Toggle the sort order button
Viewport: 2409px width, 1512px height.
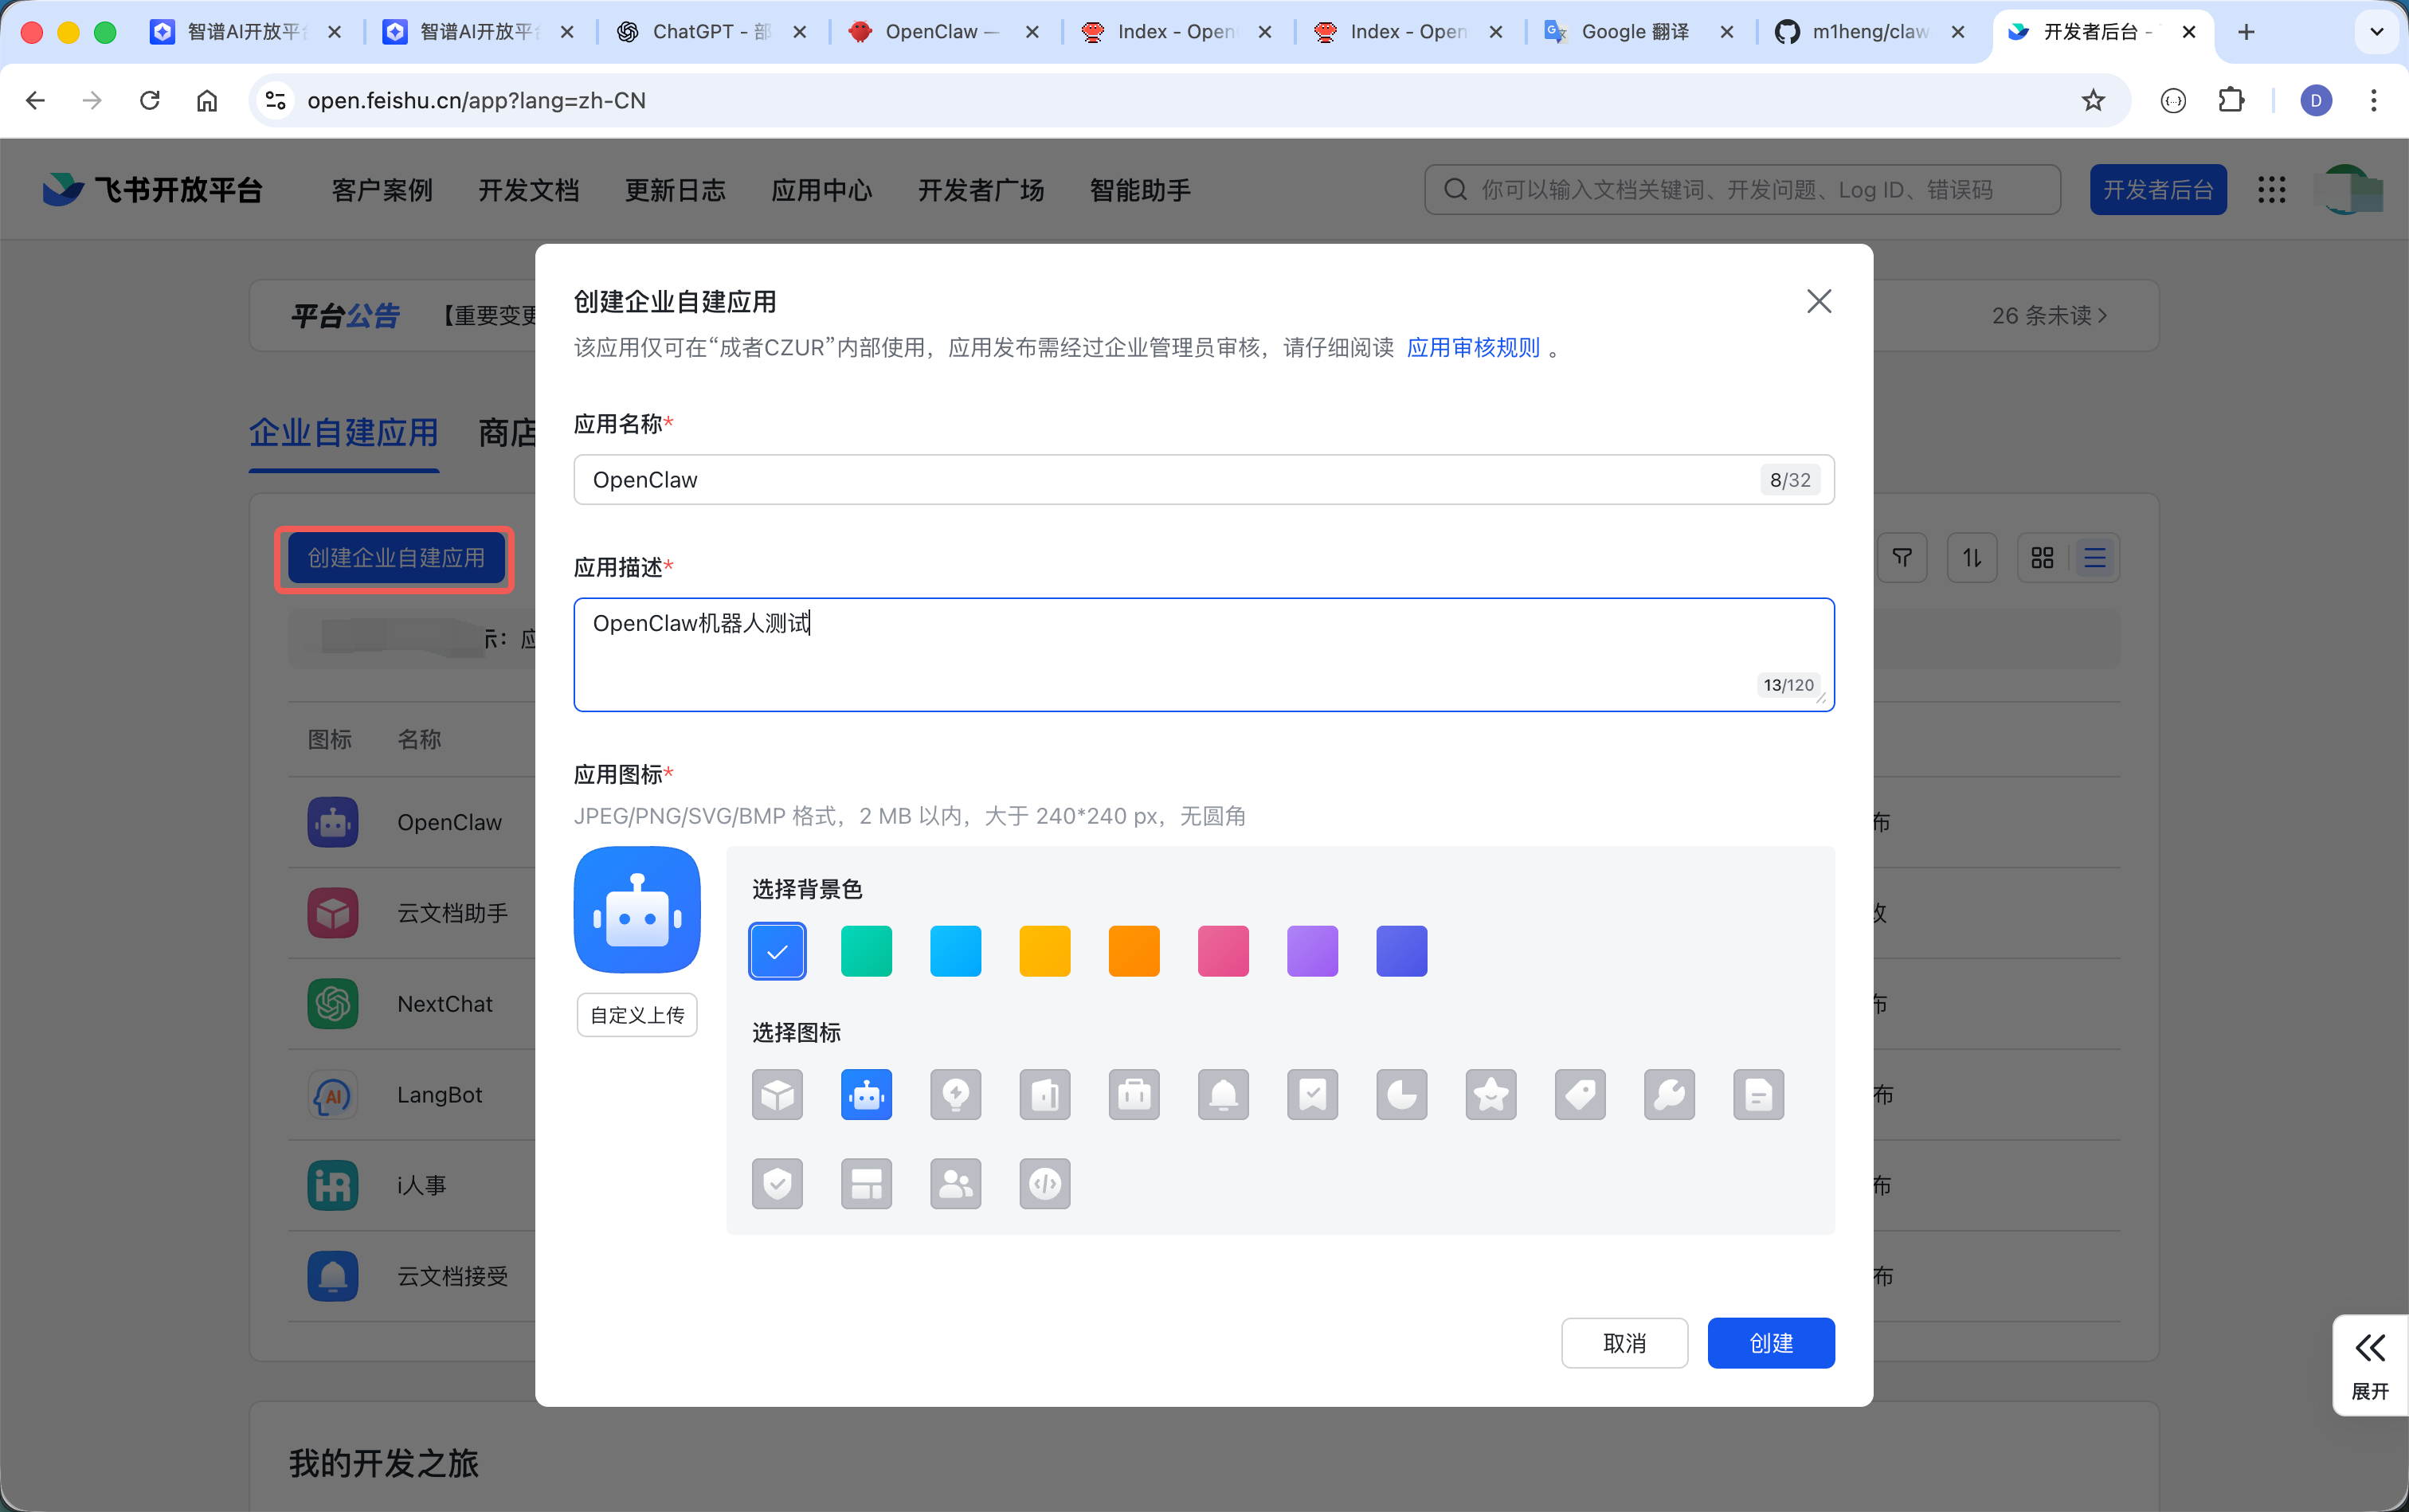pos(1971,557)
